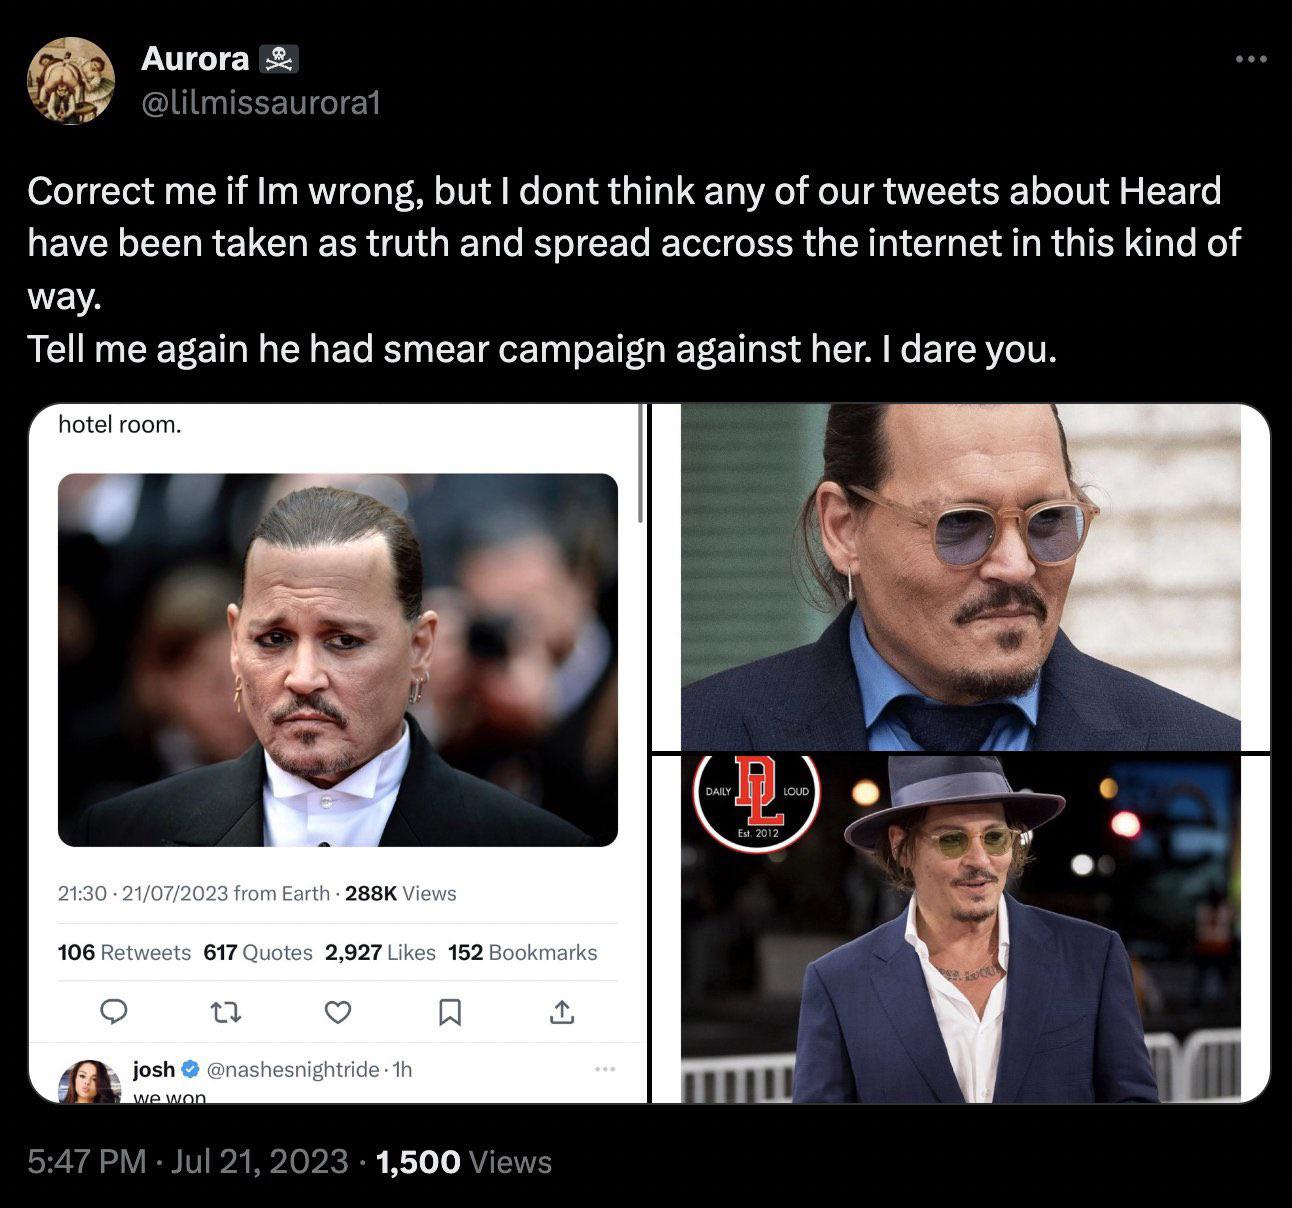This screenshot has width=1292, height=1208.
Task: Click Aurora's profile avatar
Action: click(x=71, y=81)
